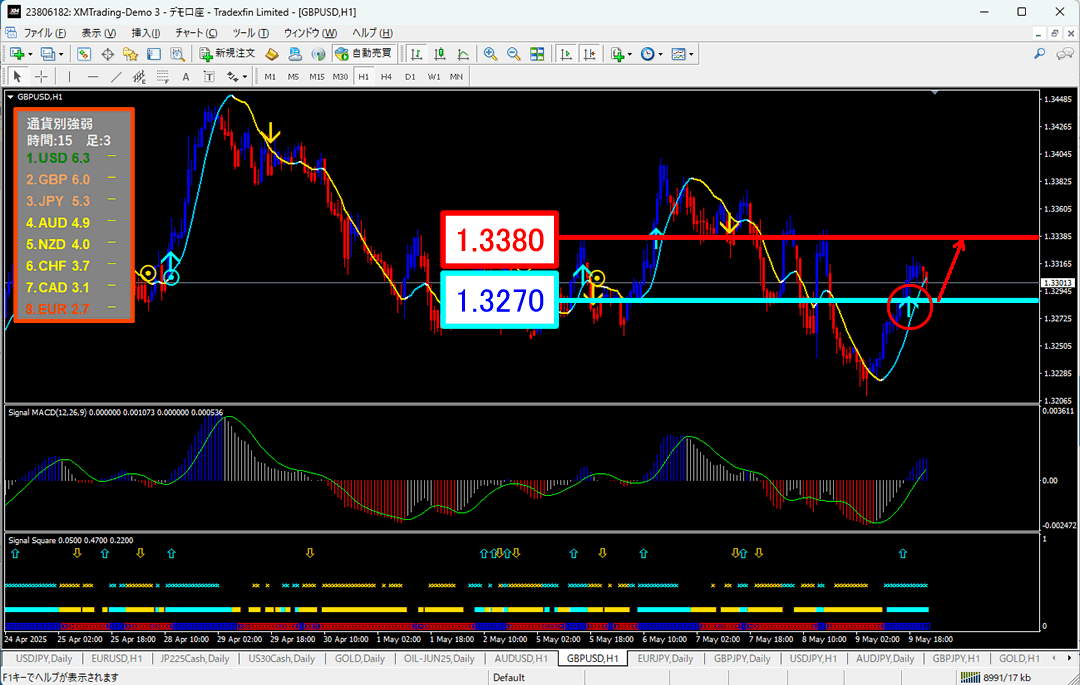Select the D1 timeframe

410,76
